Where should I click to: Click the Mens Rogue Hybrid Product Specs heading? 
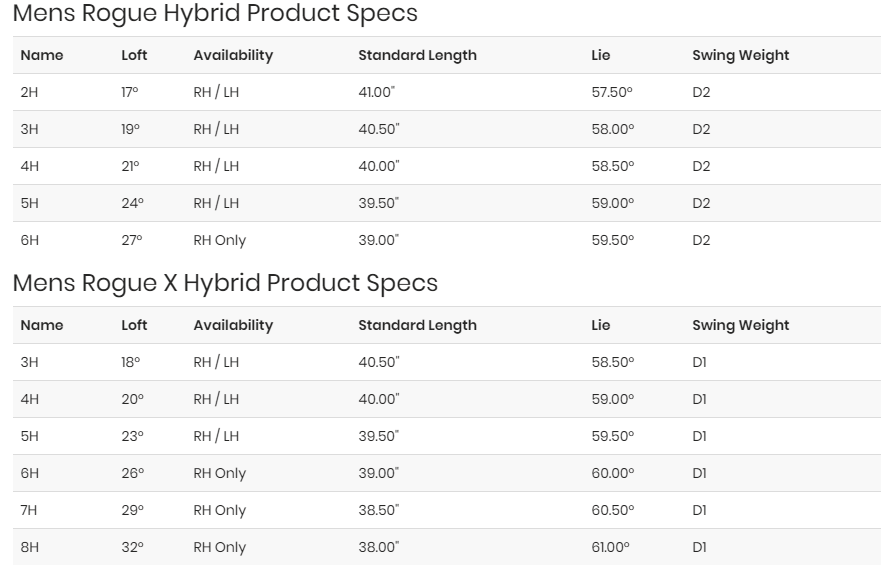[215, 14]
